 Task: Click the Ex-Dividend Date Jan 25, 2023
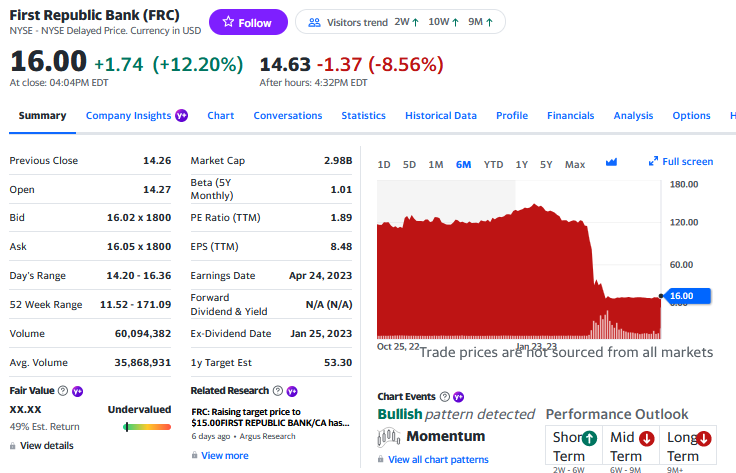[321, 334]
